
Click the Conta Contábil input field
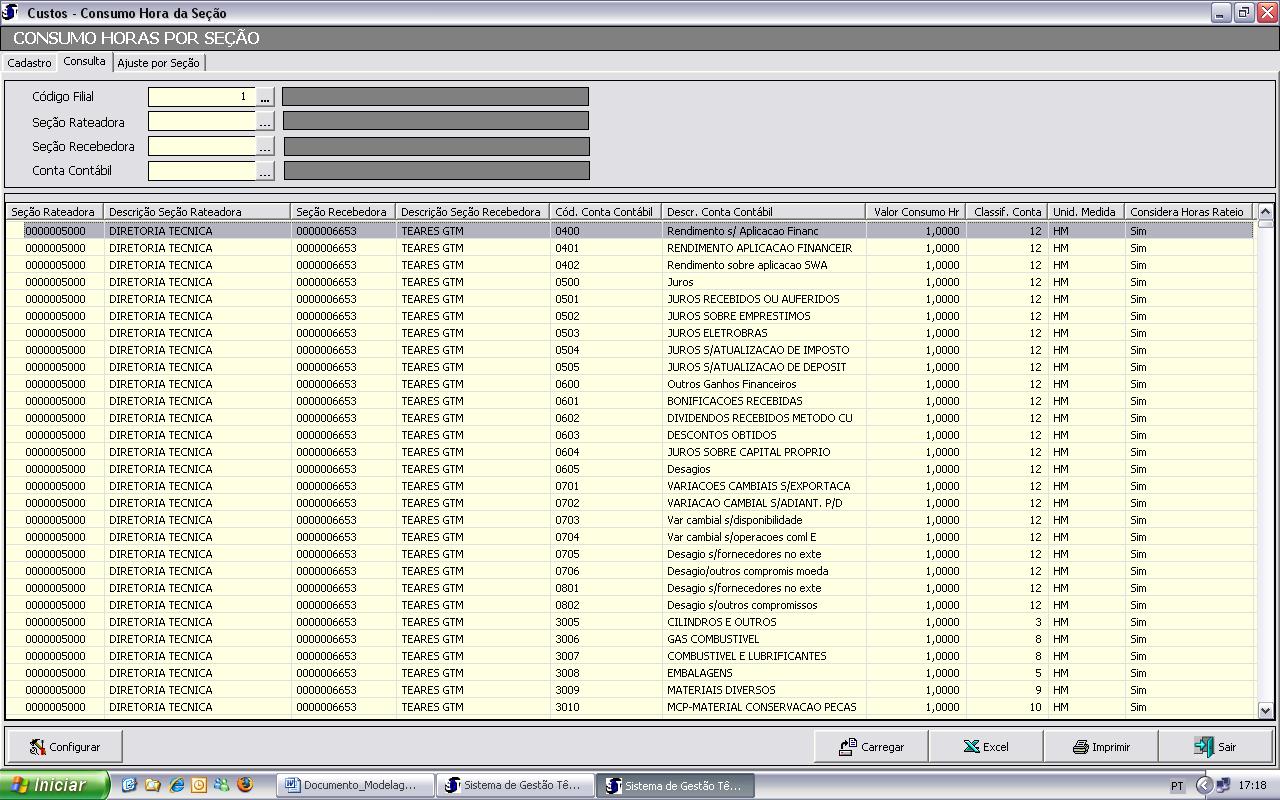tap(202, 171)
